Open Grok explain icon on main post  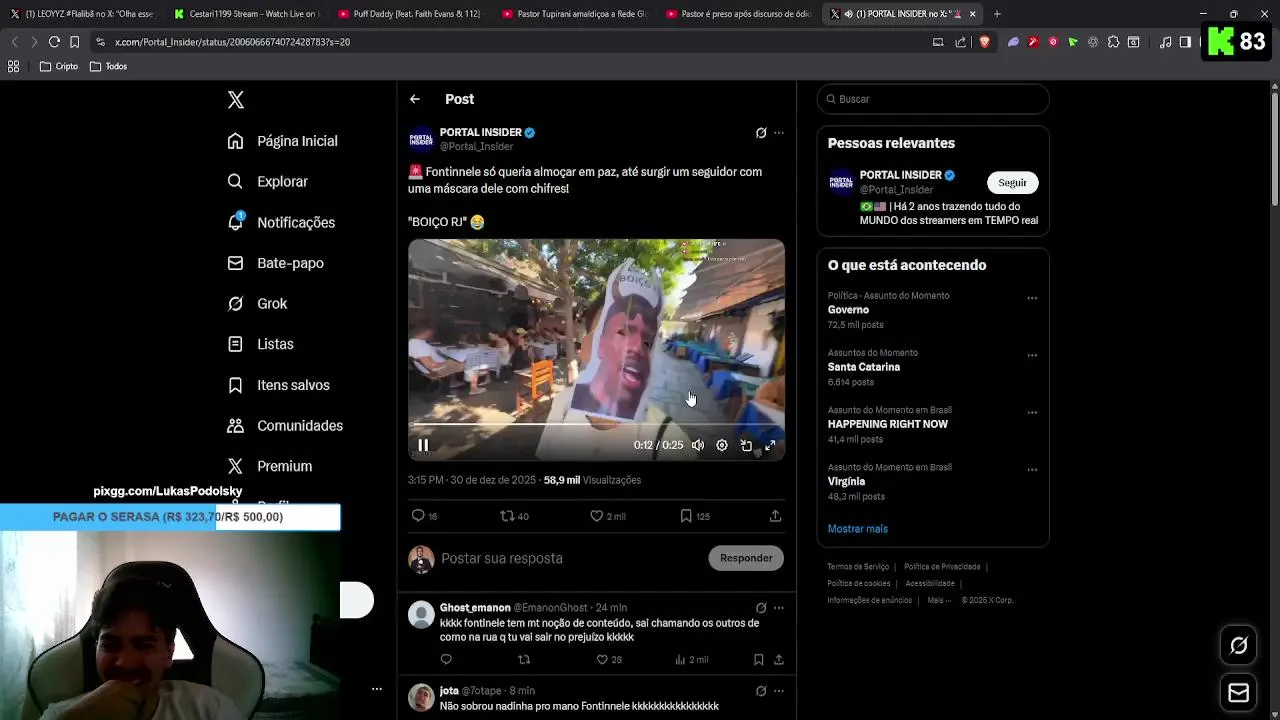[761, 133]
